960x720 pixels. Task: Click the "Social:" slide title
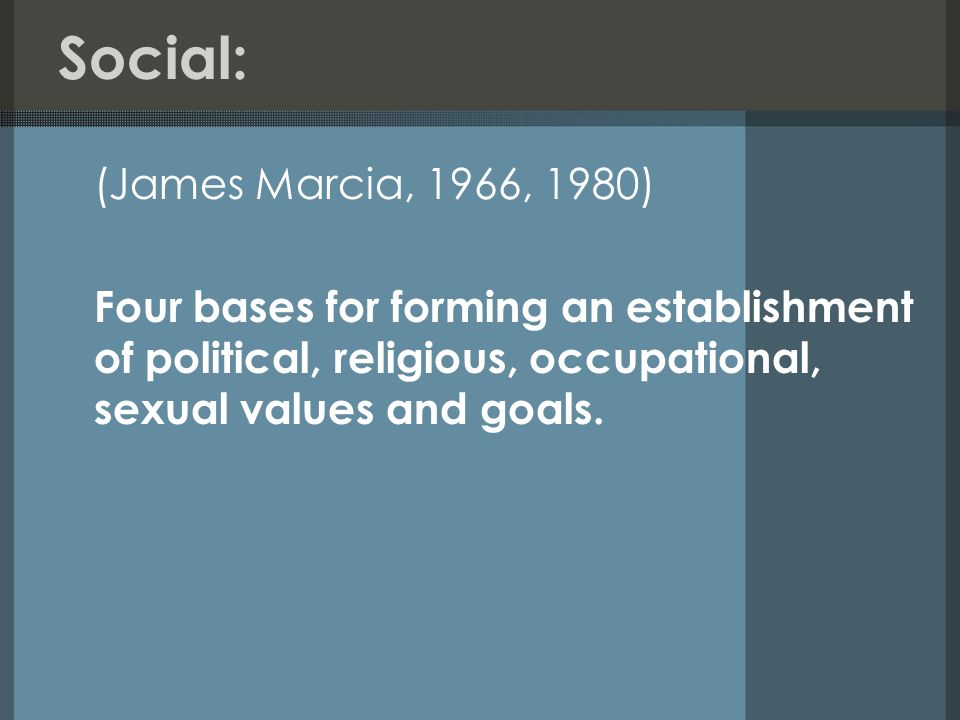pyautogui.click(x=152, y=58)
